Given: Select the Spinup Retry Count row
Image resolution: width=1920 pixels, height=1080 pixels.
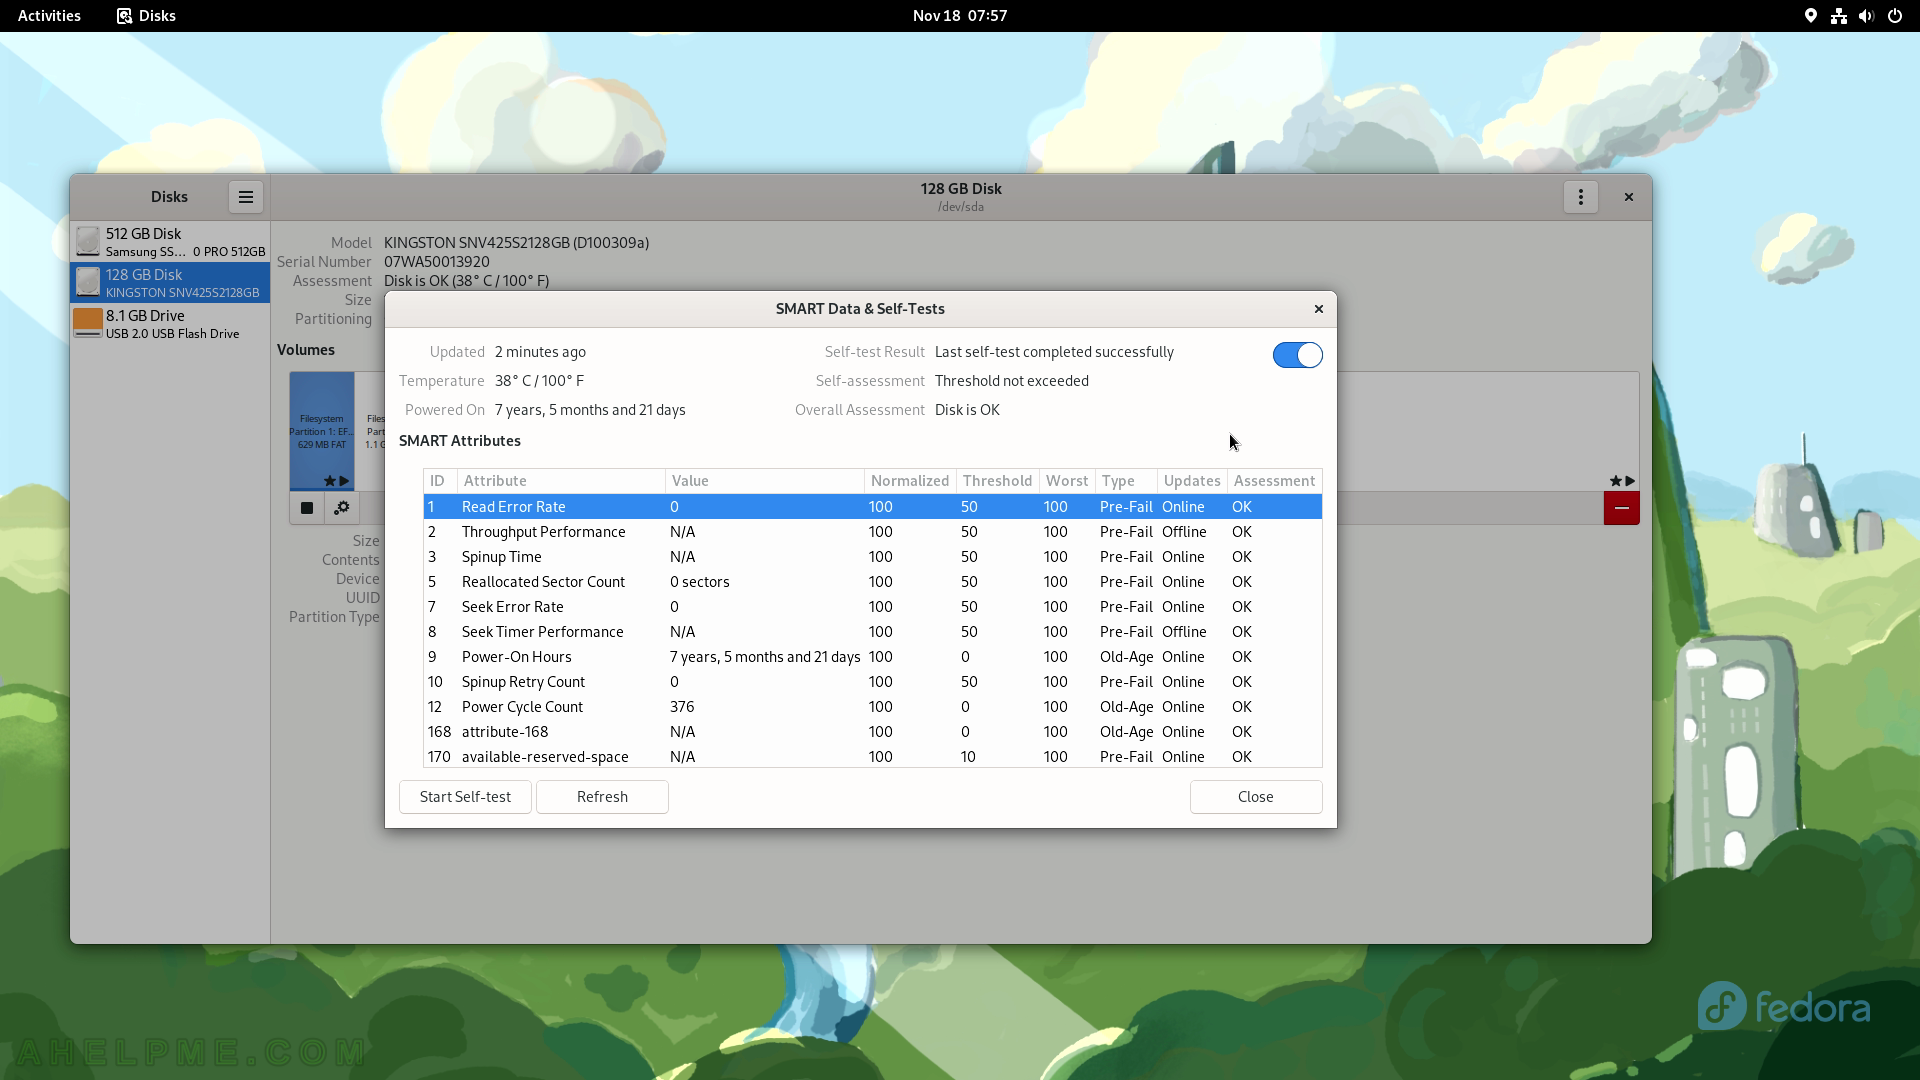Looking at the screenshot, I should (872, 682).
